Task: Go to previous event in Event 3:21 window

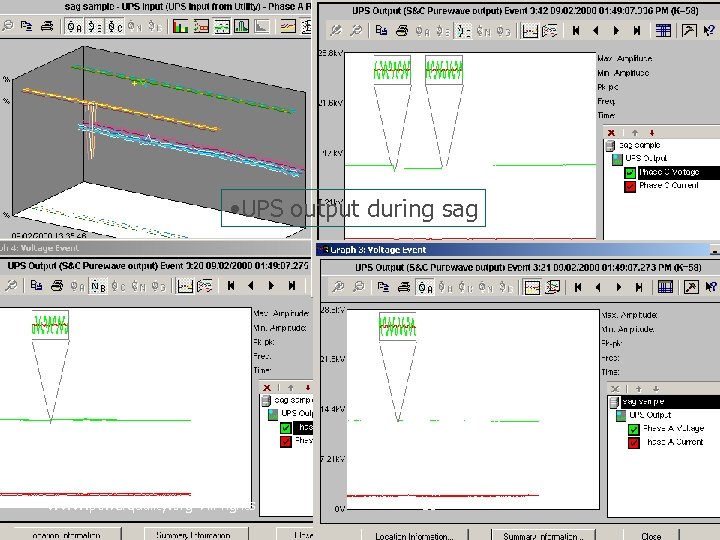Action: (x=598, y=287)
